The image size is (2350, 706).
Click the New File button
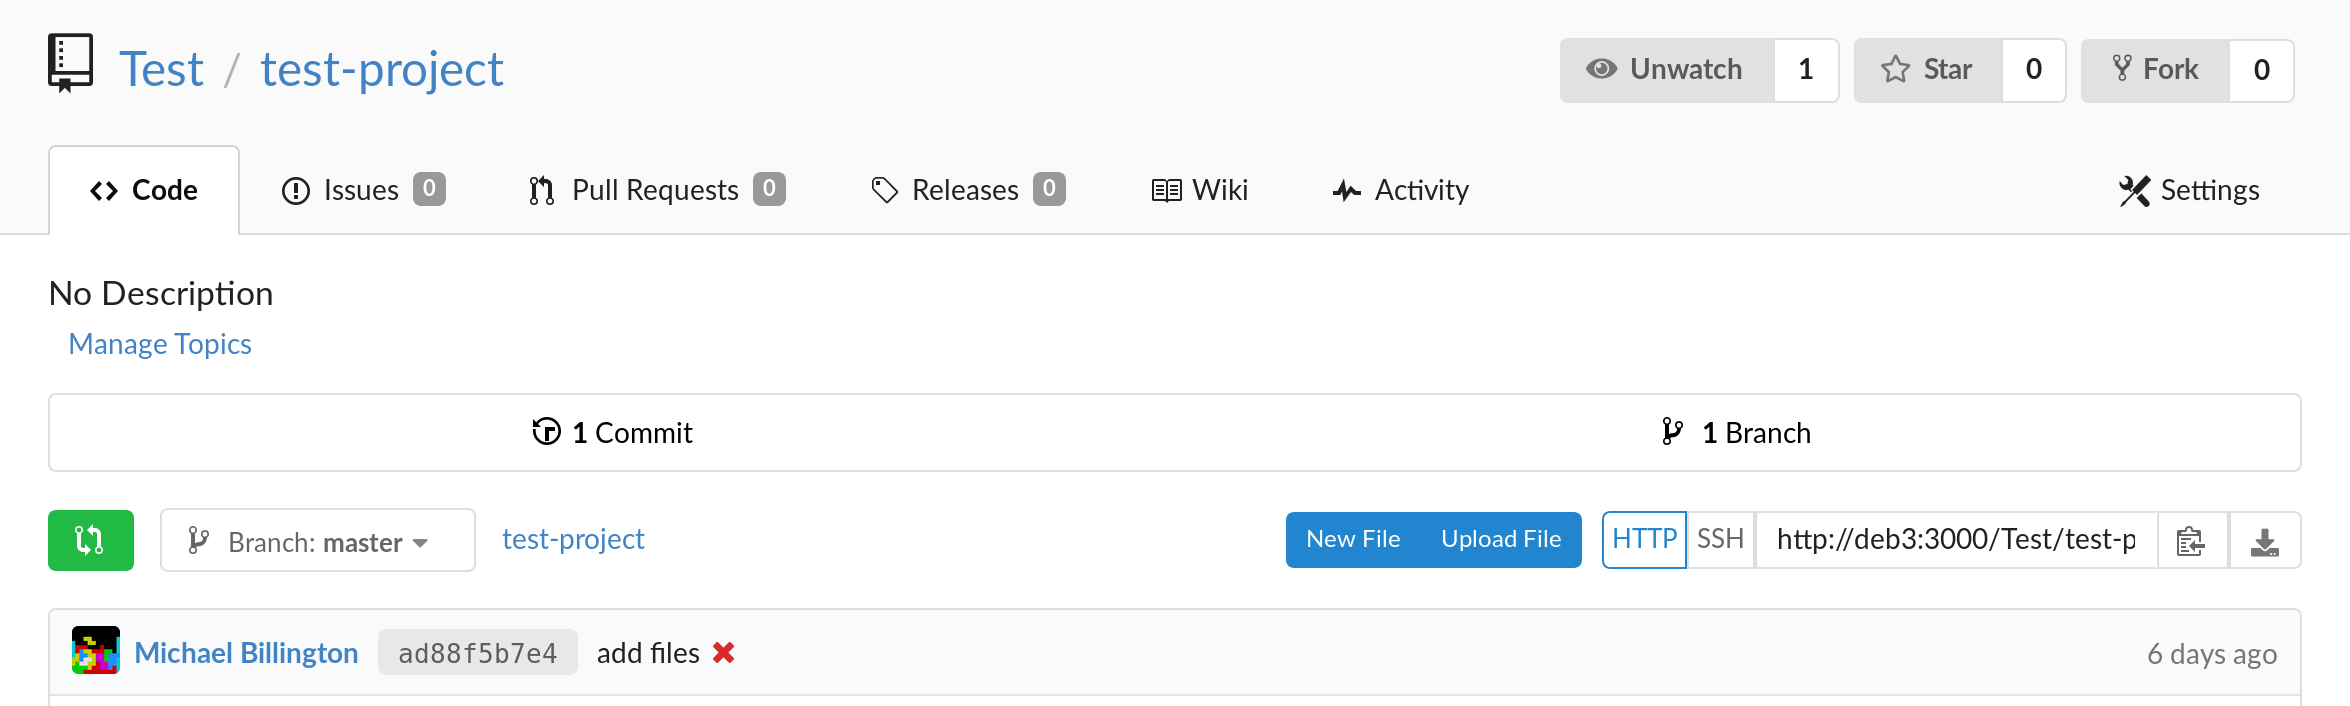pos(1353,540)
